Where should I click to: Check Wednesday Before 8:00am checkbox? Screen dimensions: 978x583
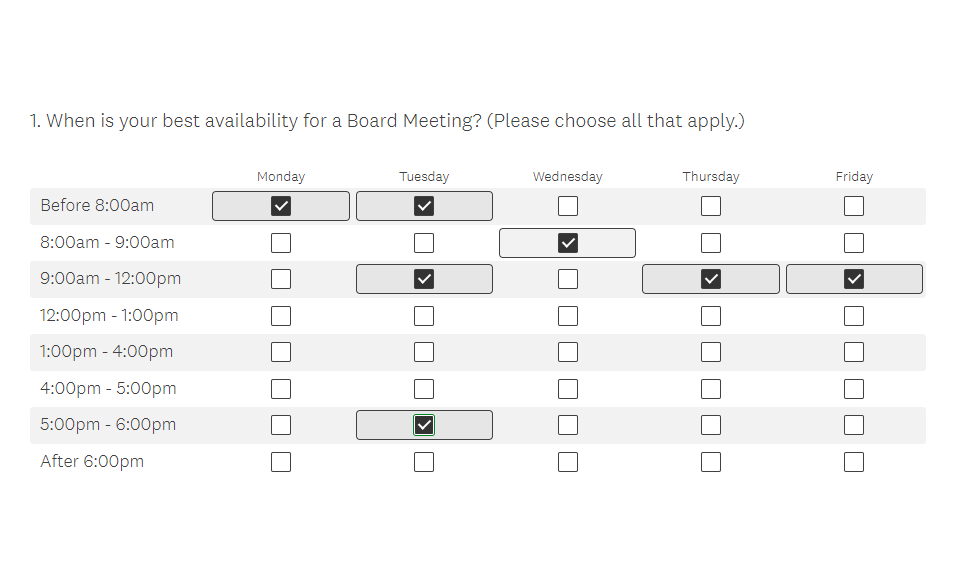click(x=568, y=206)
